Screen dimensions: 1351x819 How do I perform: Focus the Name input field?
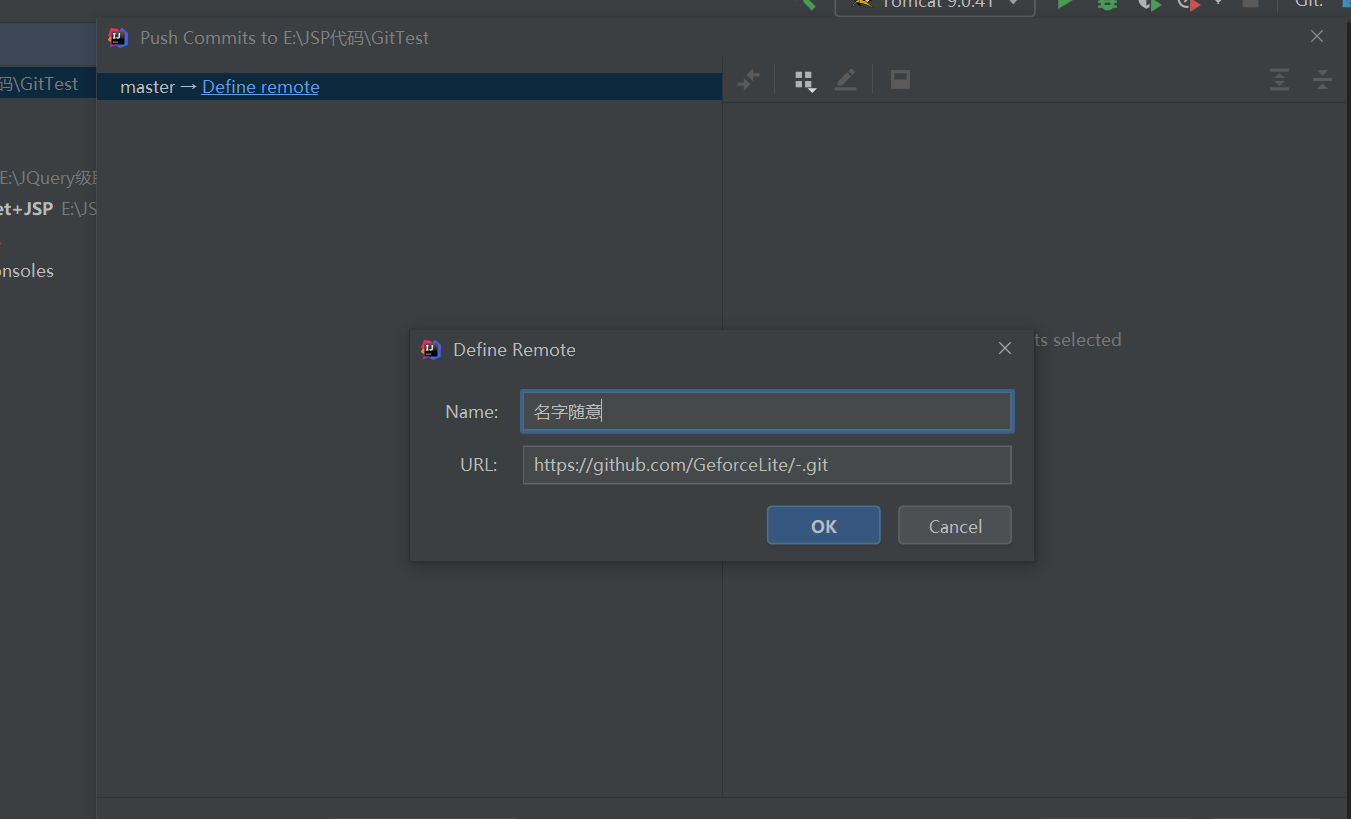tap(767, 411)
